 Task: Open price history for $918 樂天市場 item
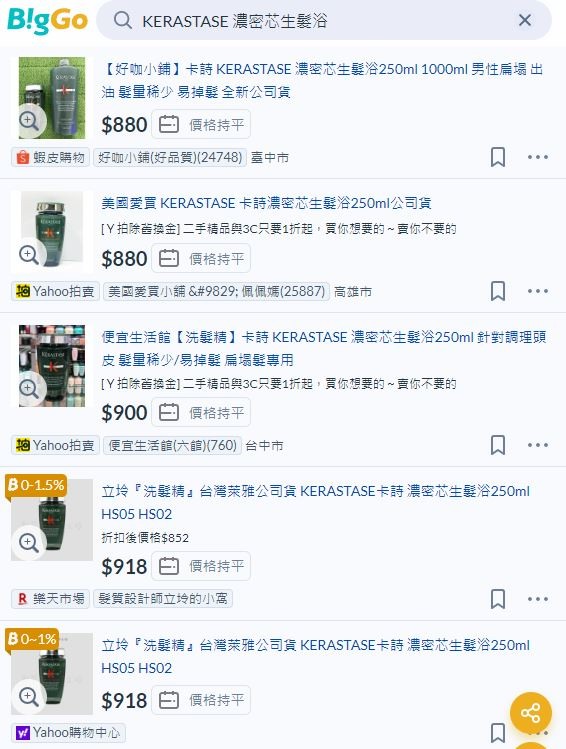pos(201,567)
